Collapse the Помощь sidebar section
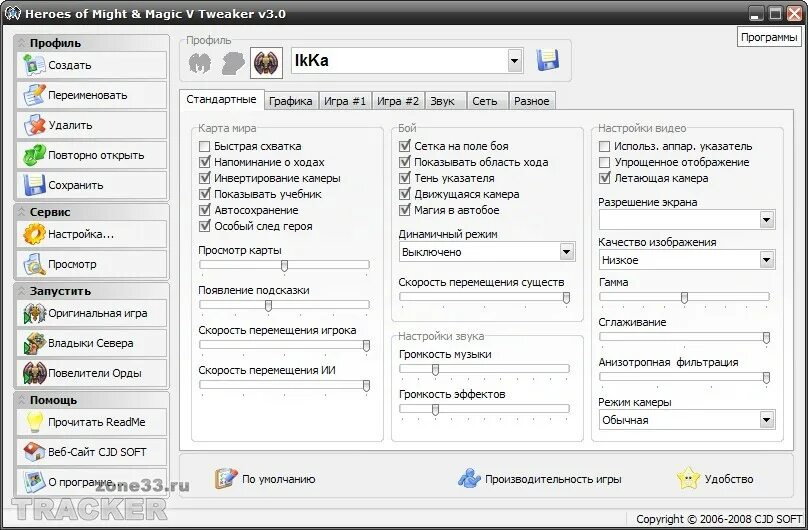 tap(22, 400)
